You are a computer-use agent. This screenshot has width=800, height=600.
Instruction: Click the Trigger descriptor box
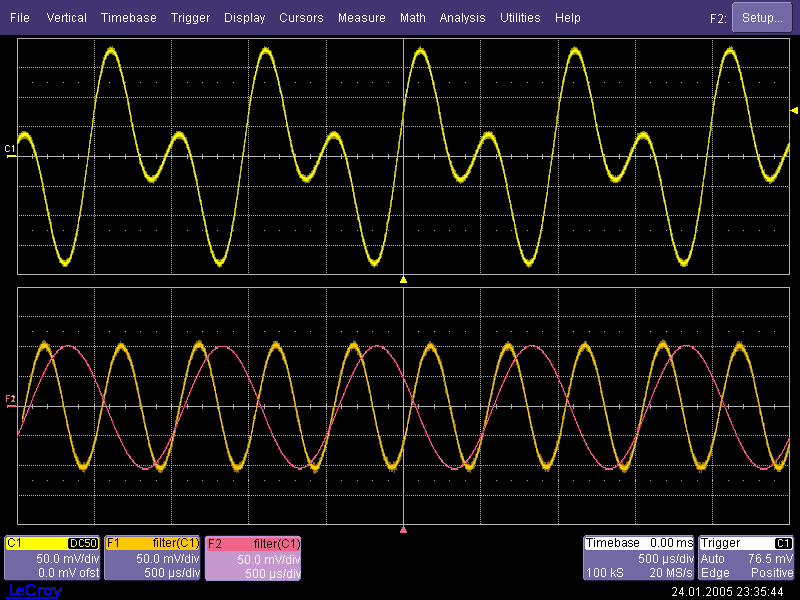[746, 558]
